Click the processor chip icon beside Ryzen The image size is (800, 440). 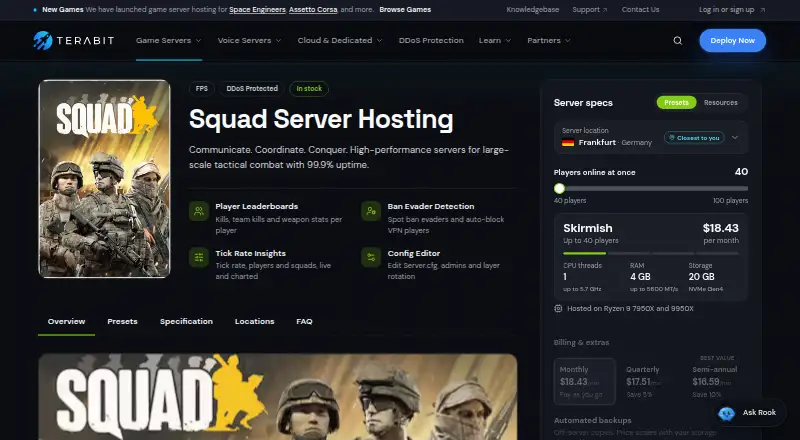(x=558, y=308)
